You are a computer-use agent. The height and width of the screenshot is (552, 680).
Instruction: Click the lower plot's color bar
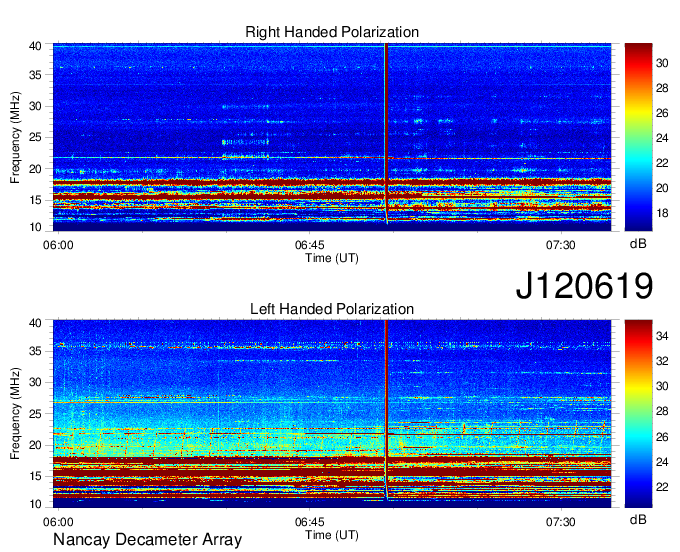[638, 414]
